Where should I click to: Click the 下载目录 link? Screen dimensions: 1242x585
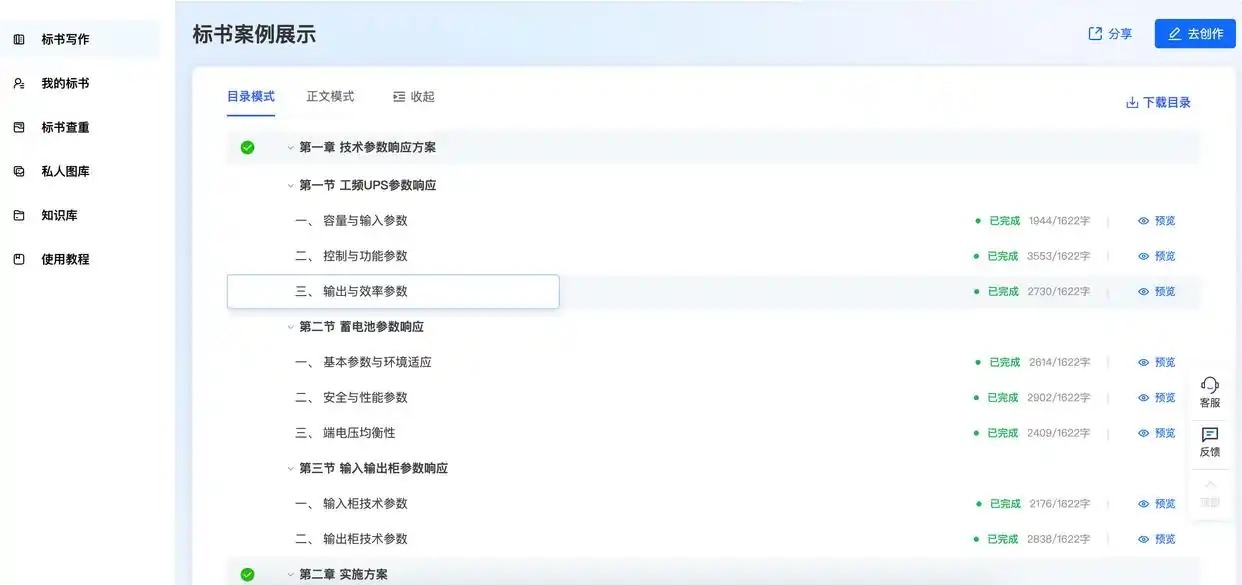[1158, 102]
